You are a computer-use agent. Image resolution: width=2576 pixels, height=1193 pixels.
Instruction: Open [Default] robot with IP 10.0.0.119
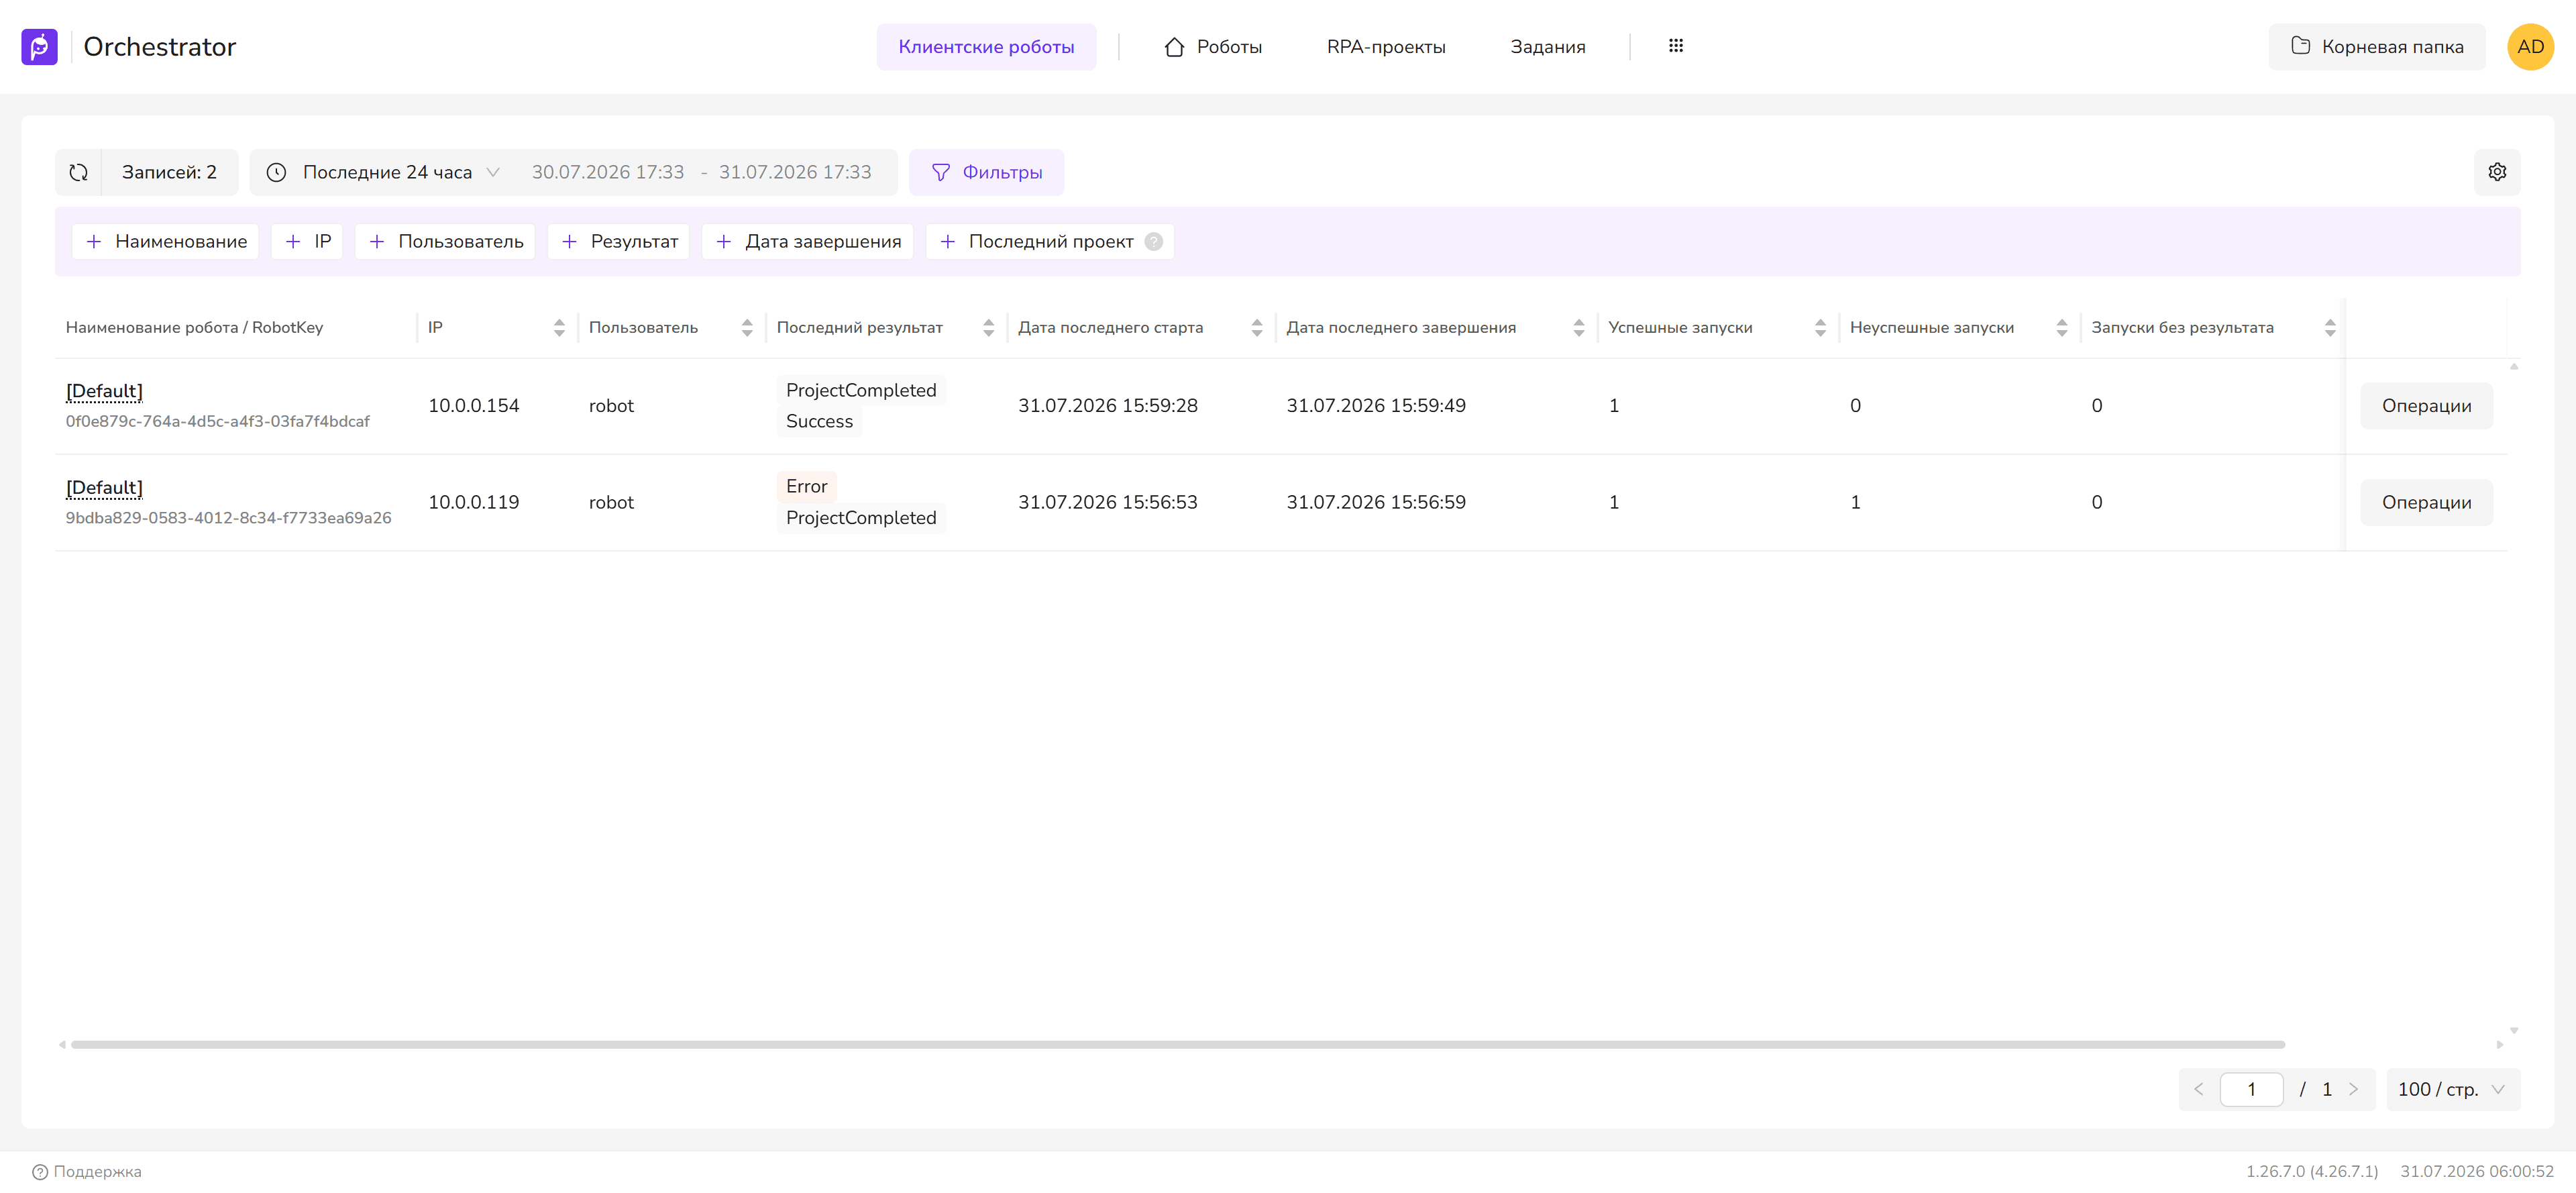(x=104, y=488)
